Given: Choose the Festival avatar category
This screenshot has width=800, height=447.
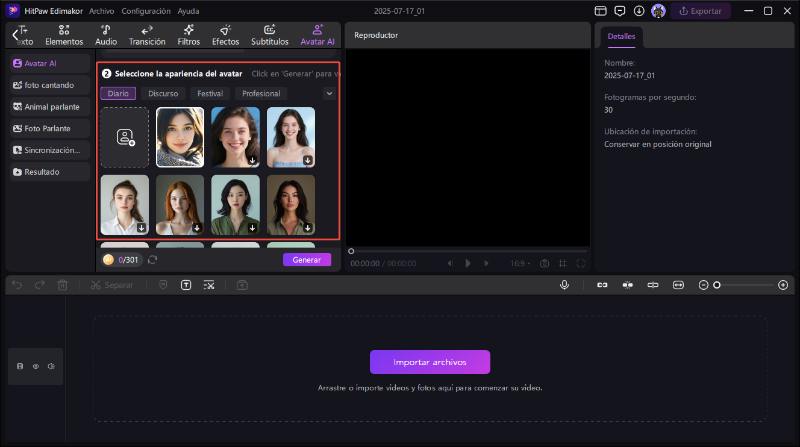Looking at the screenshot, I should [x=210, y=93].
